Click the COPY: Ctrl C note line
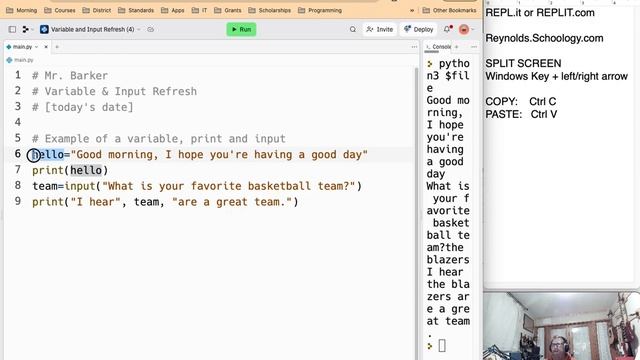This screenshot has height=360, width=640. point(521,102)
